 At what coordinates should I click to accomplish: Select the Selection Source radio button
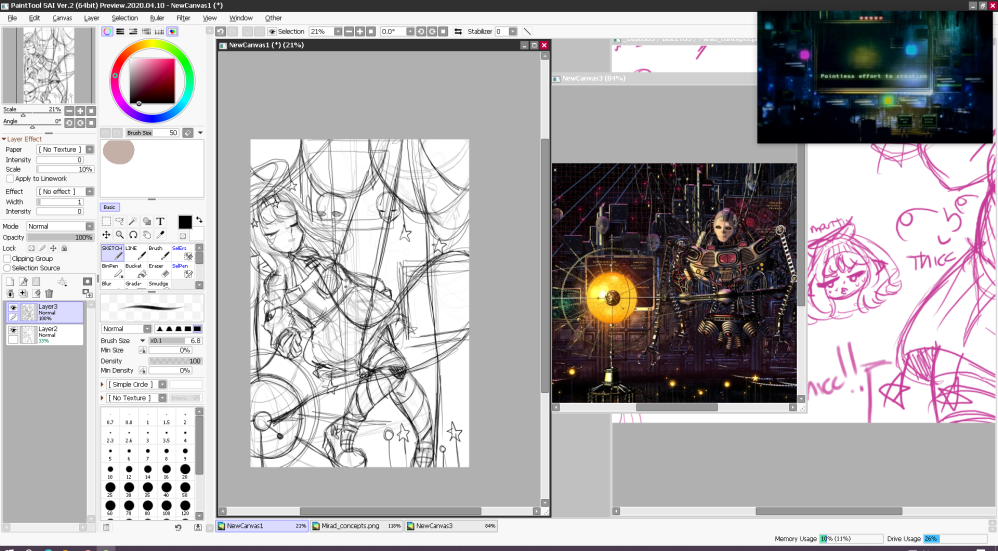click(7, 268)
